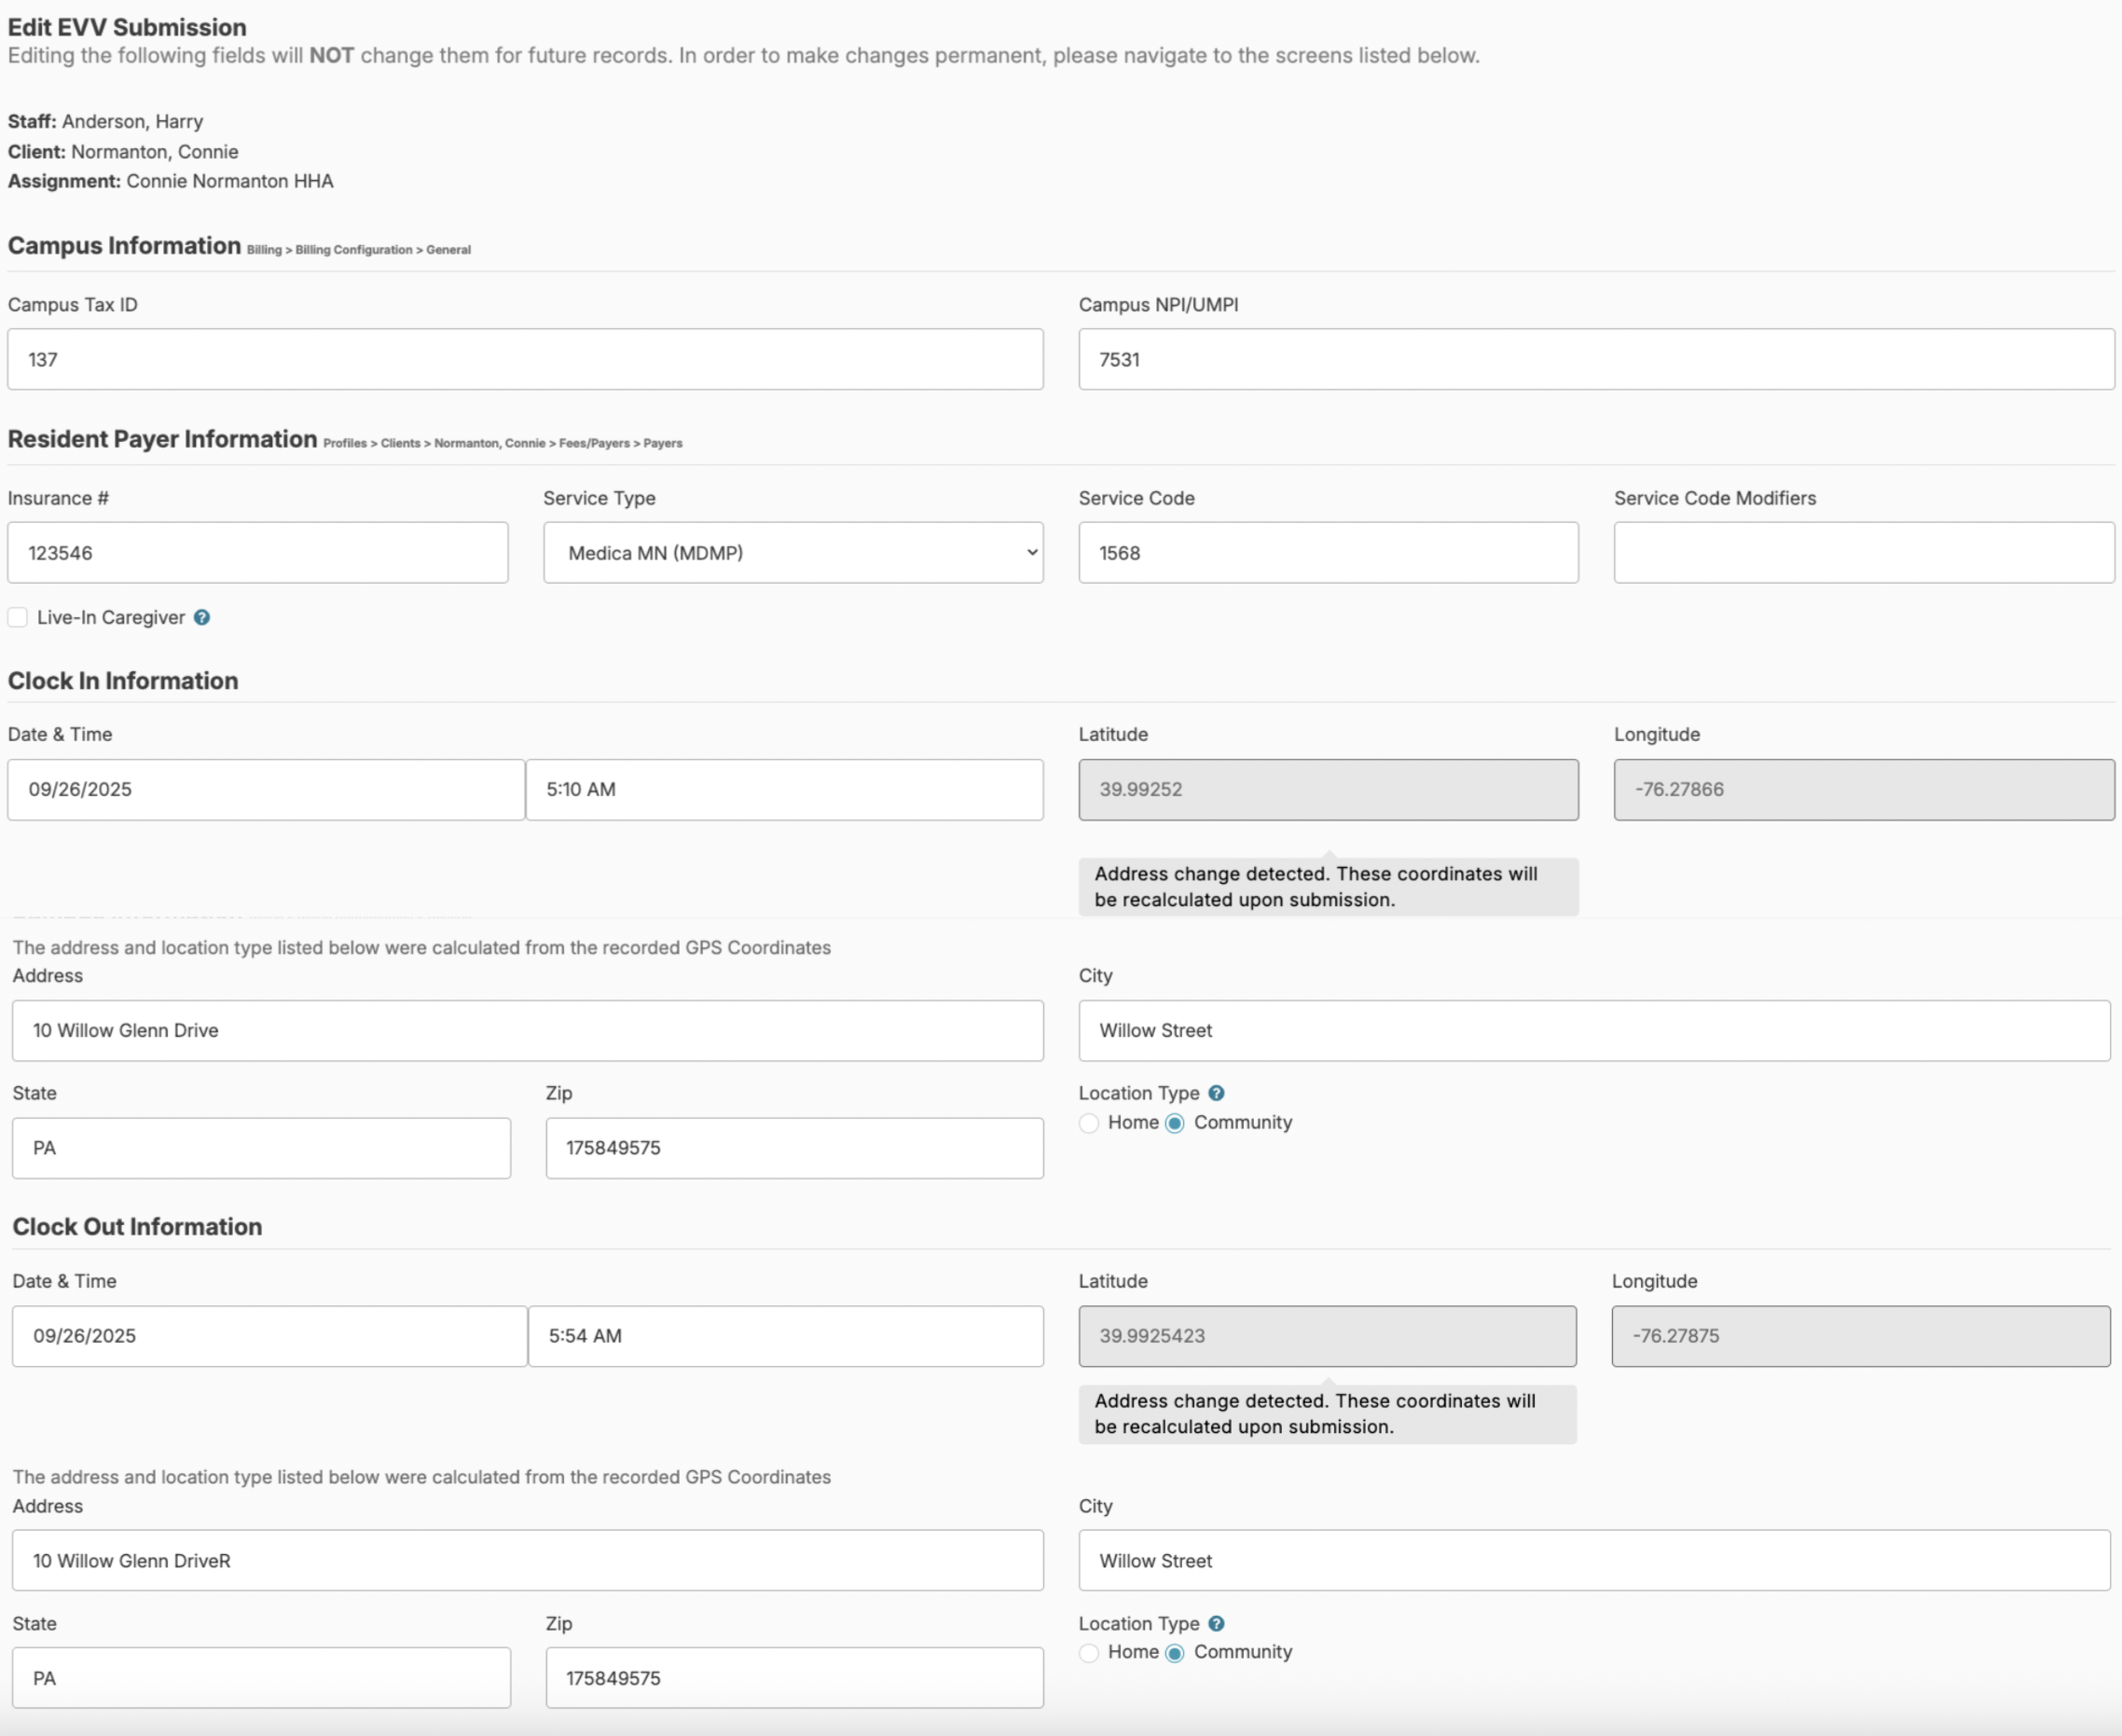Click help icon next to Live-In Caregiver
This screenshot has width=2122, height=1736.
[202, 617]
